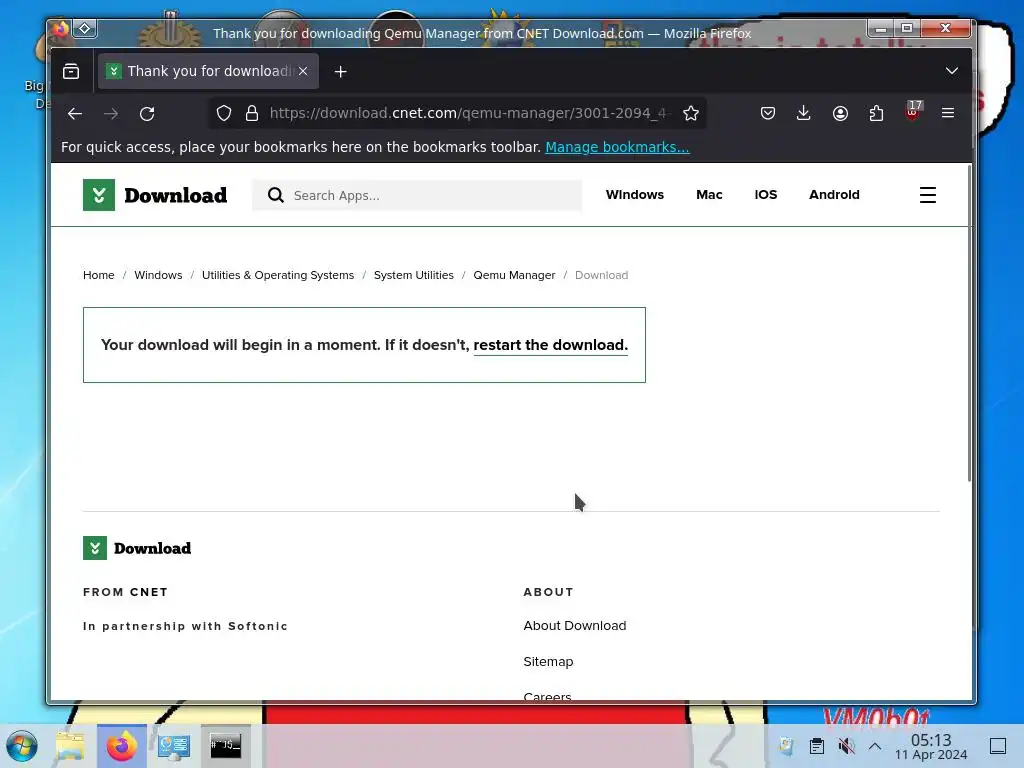Viewport: 1024px width, 768px height.
Task: Click the padlock site info icon
Action: click(x=251, y=114)
